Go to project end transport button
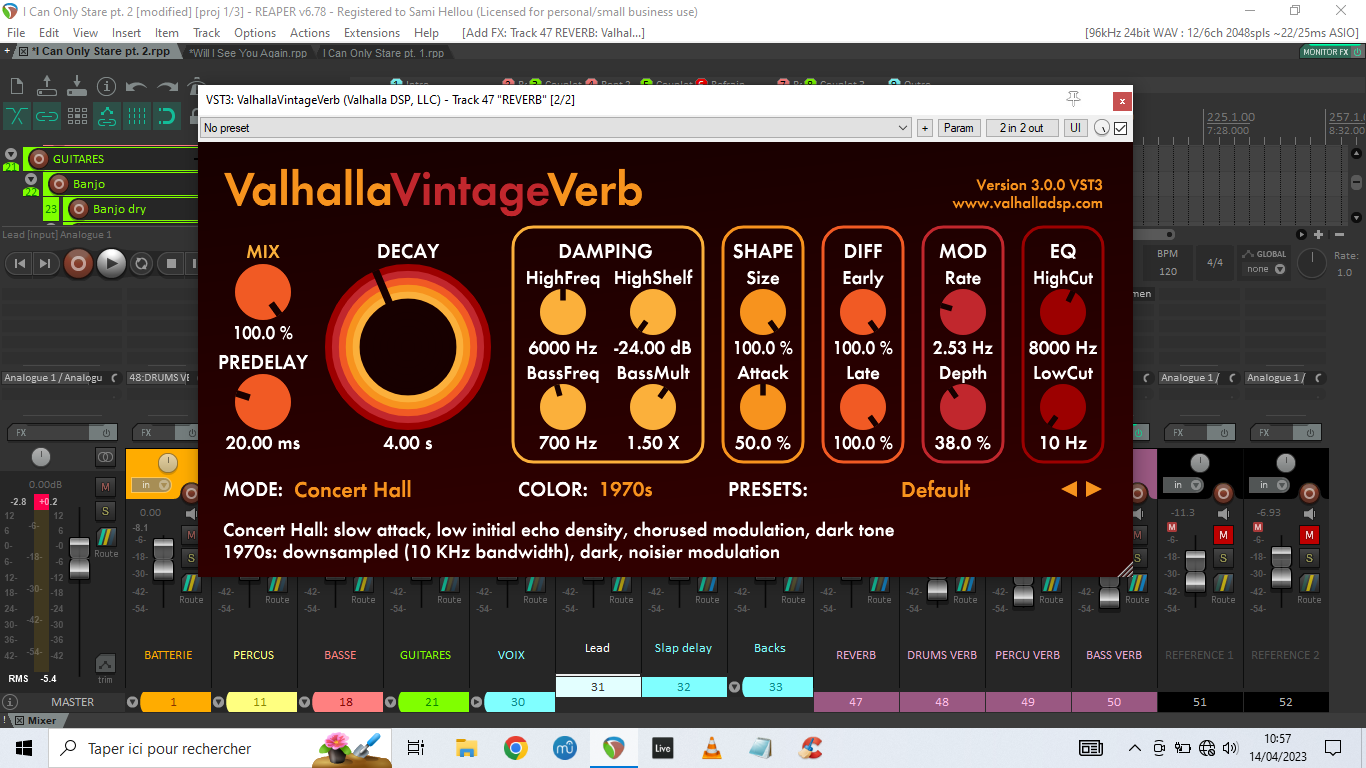 tap(46, 263)
